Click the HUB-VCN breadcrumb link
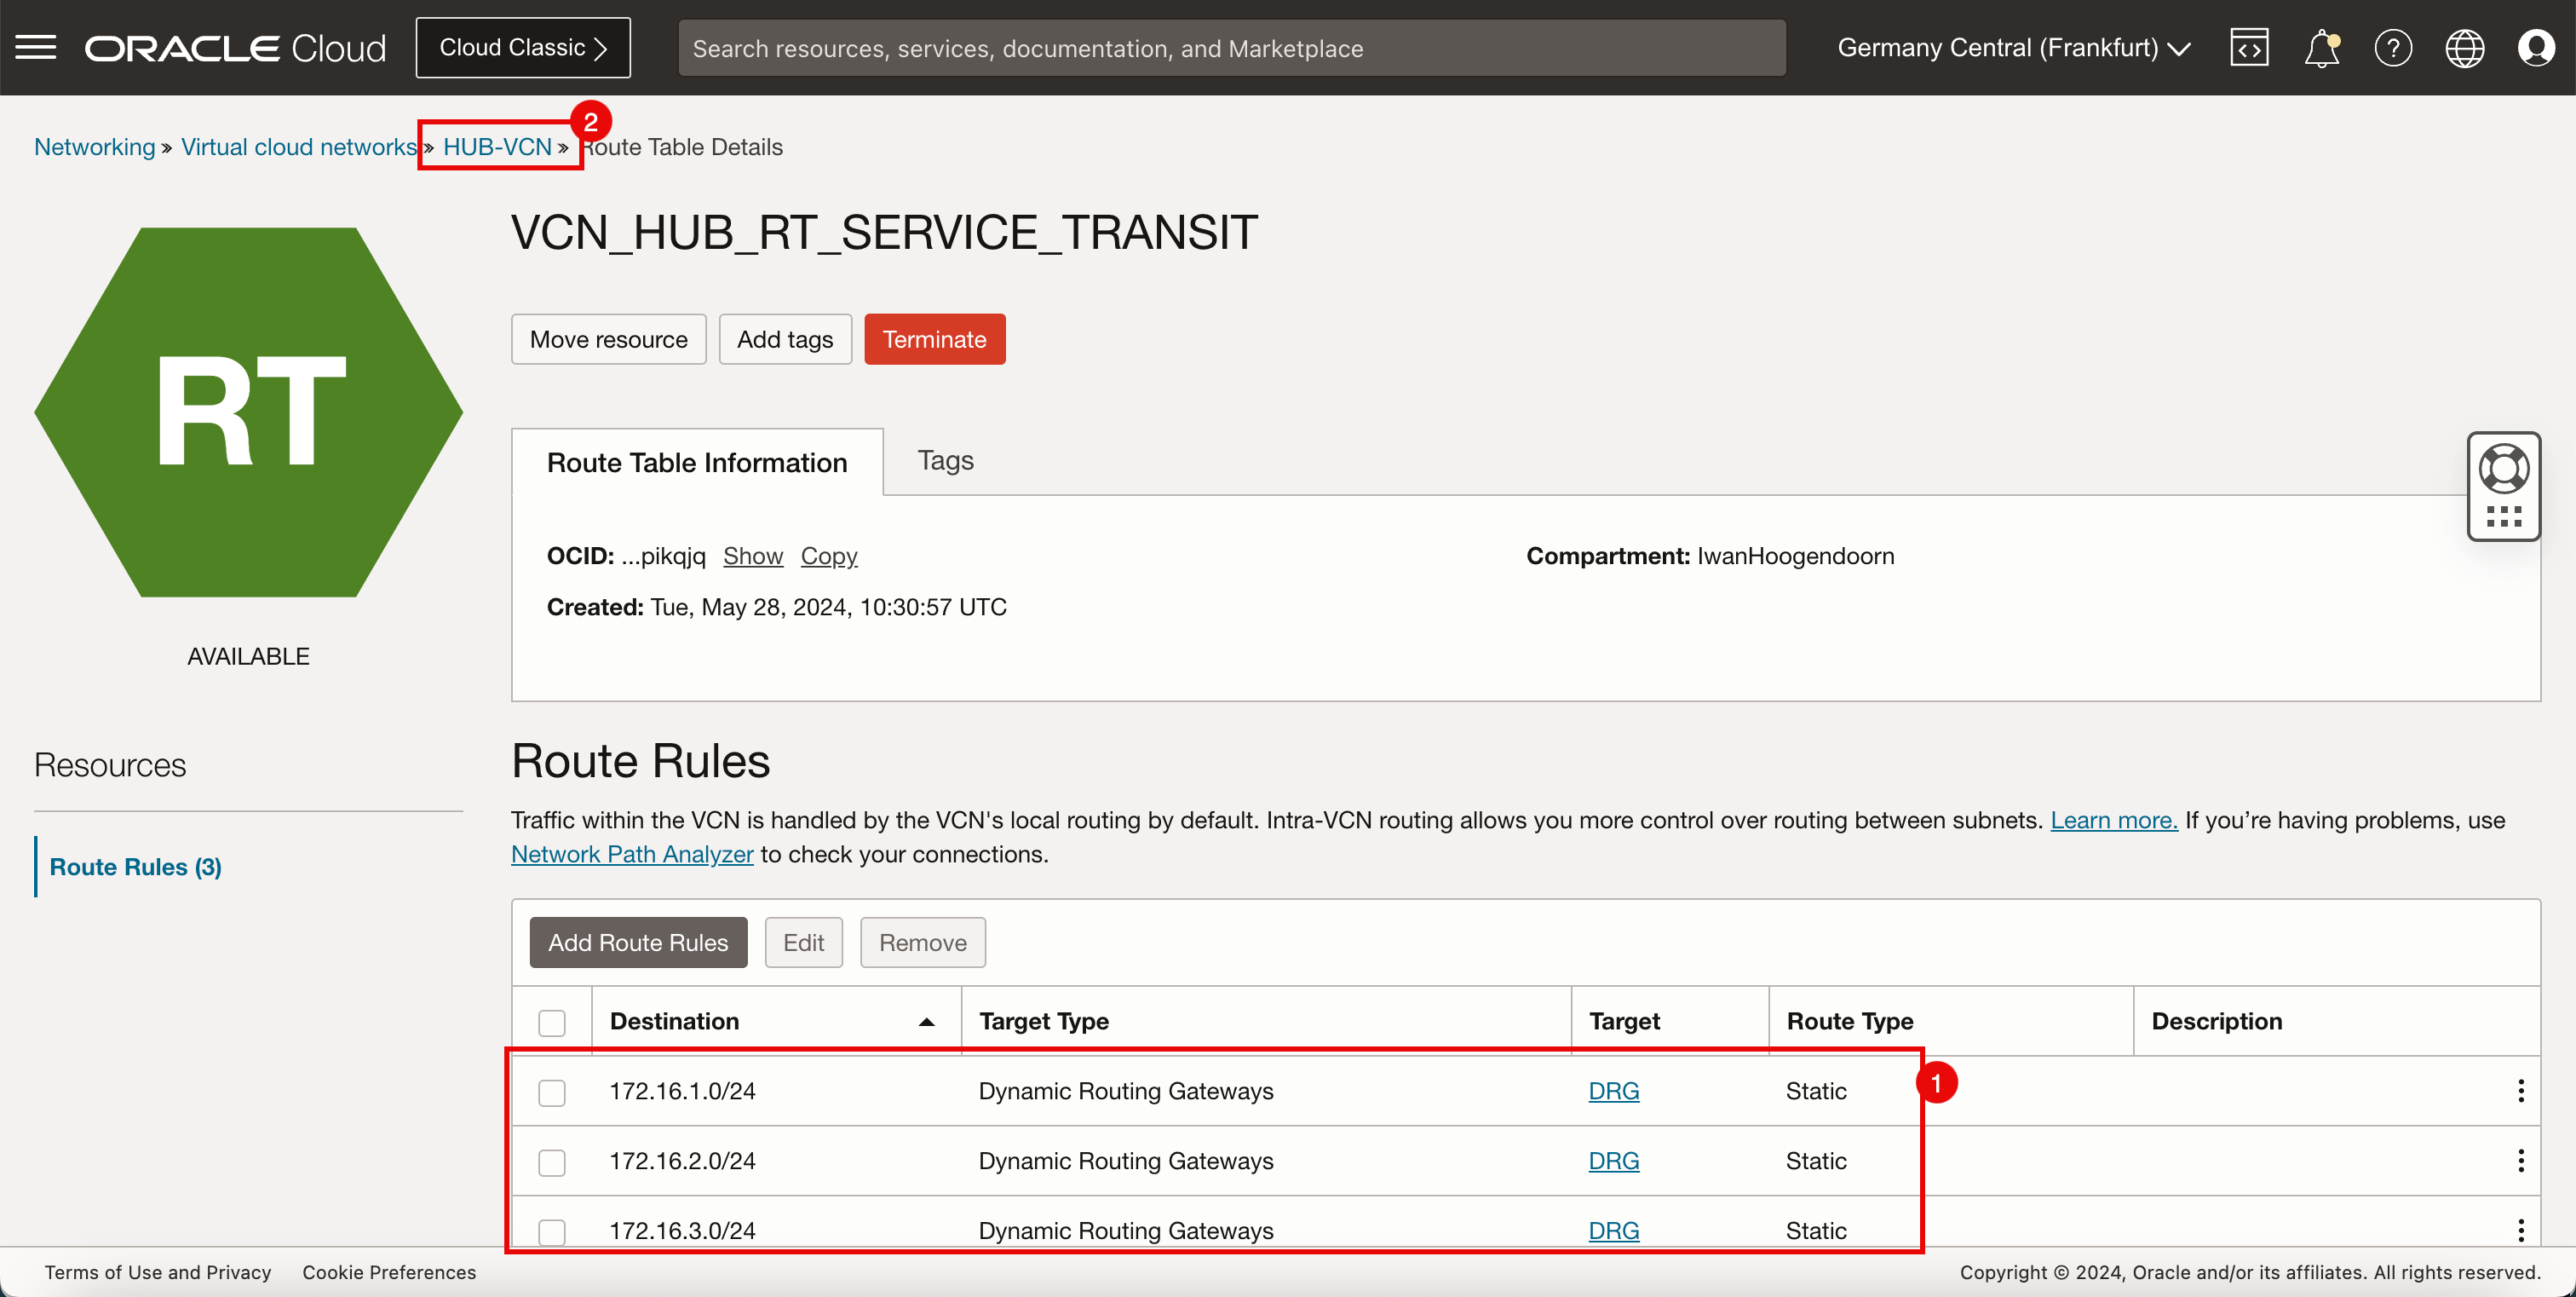This screenshot has height=1297, width=2576. 496,146
